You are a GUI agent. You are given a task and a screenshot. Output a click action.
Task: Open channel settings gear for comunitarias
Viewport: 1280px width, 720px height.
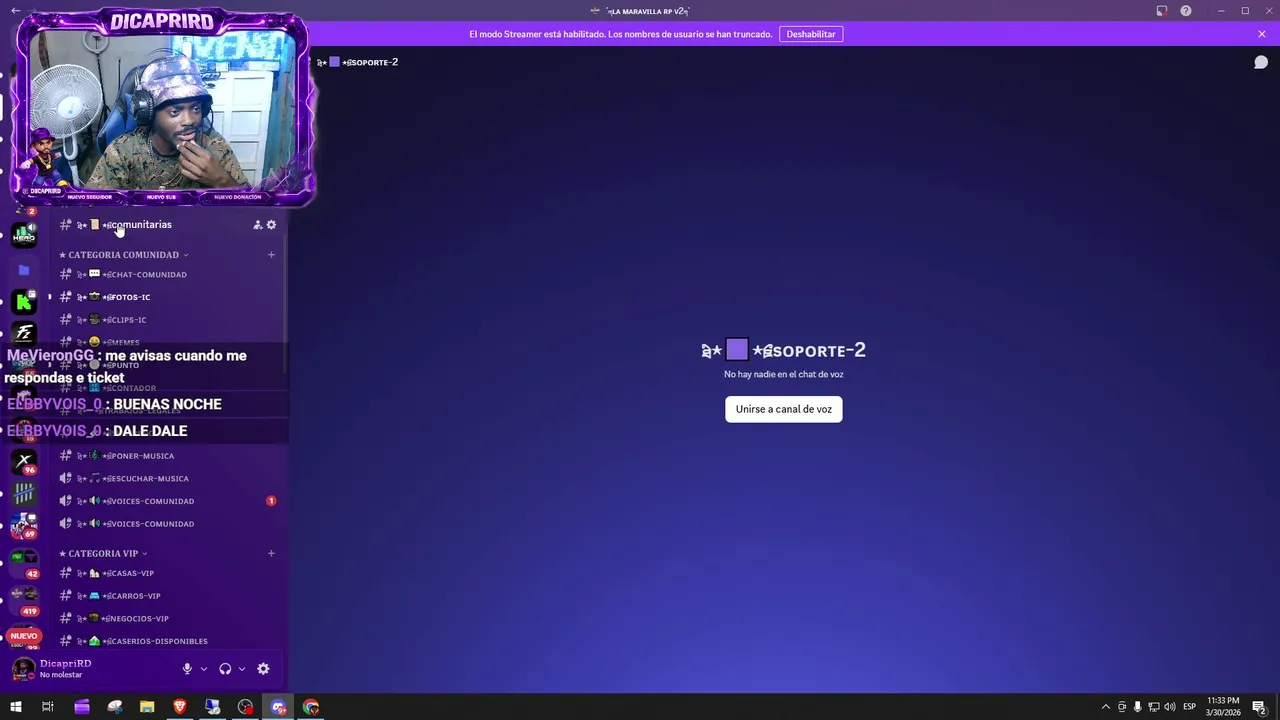click(x=271, y=225)
